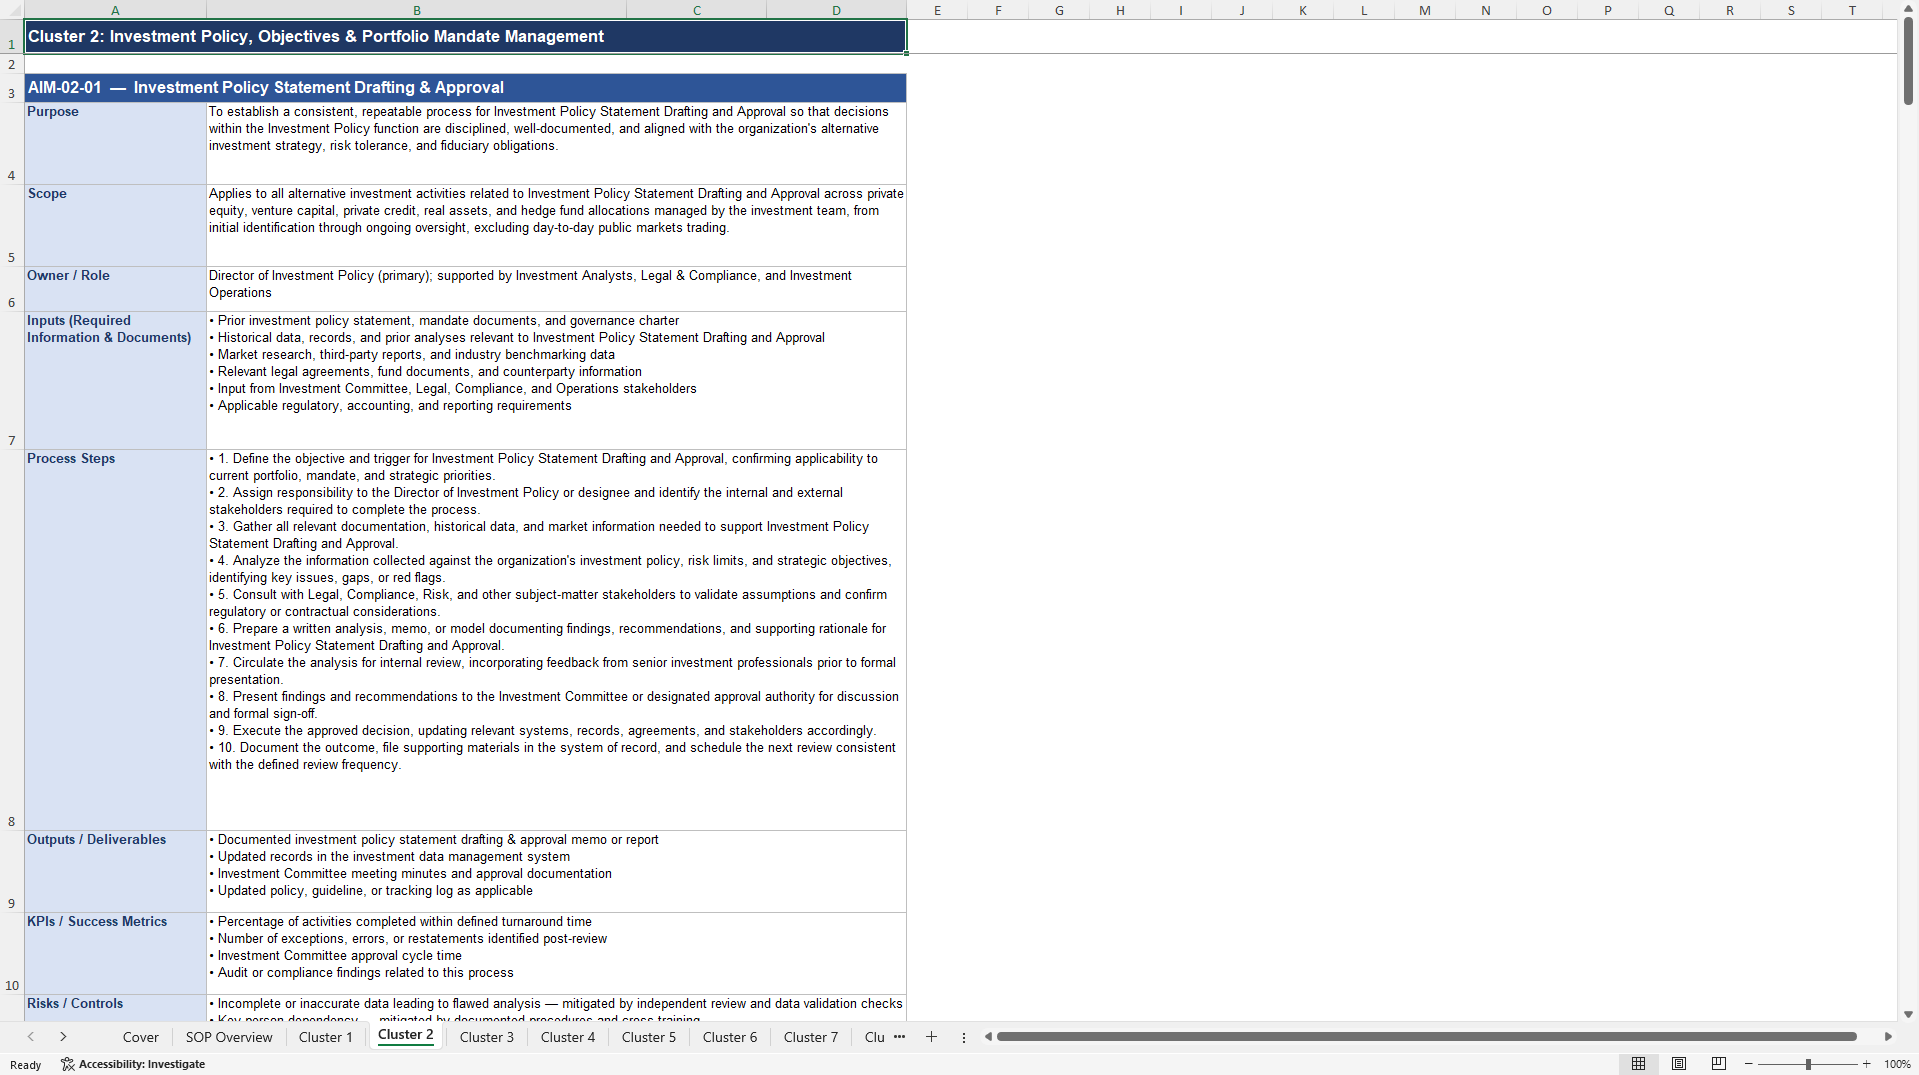
Task: Click the vertical scrollbar thumb
Action: (1908, 60)
